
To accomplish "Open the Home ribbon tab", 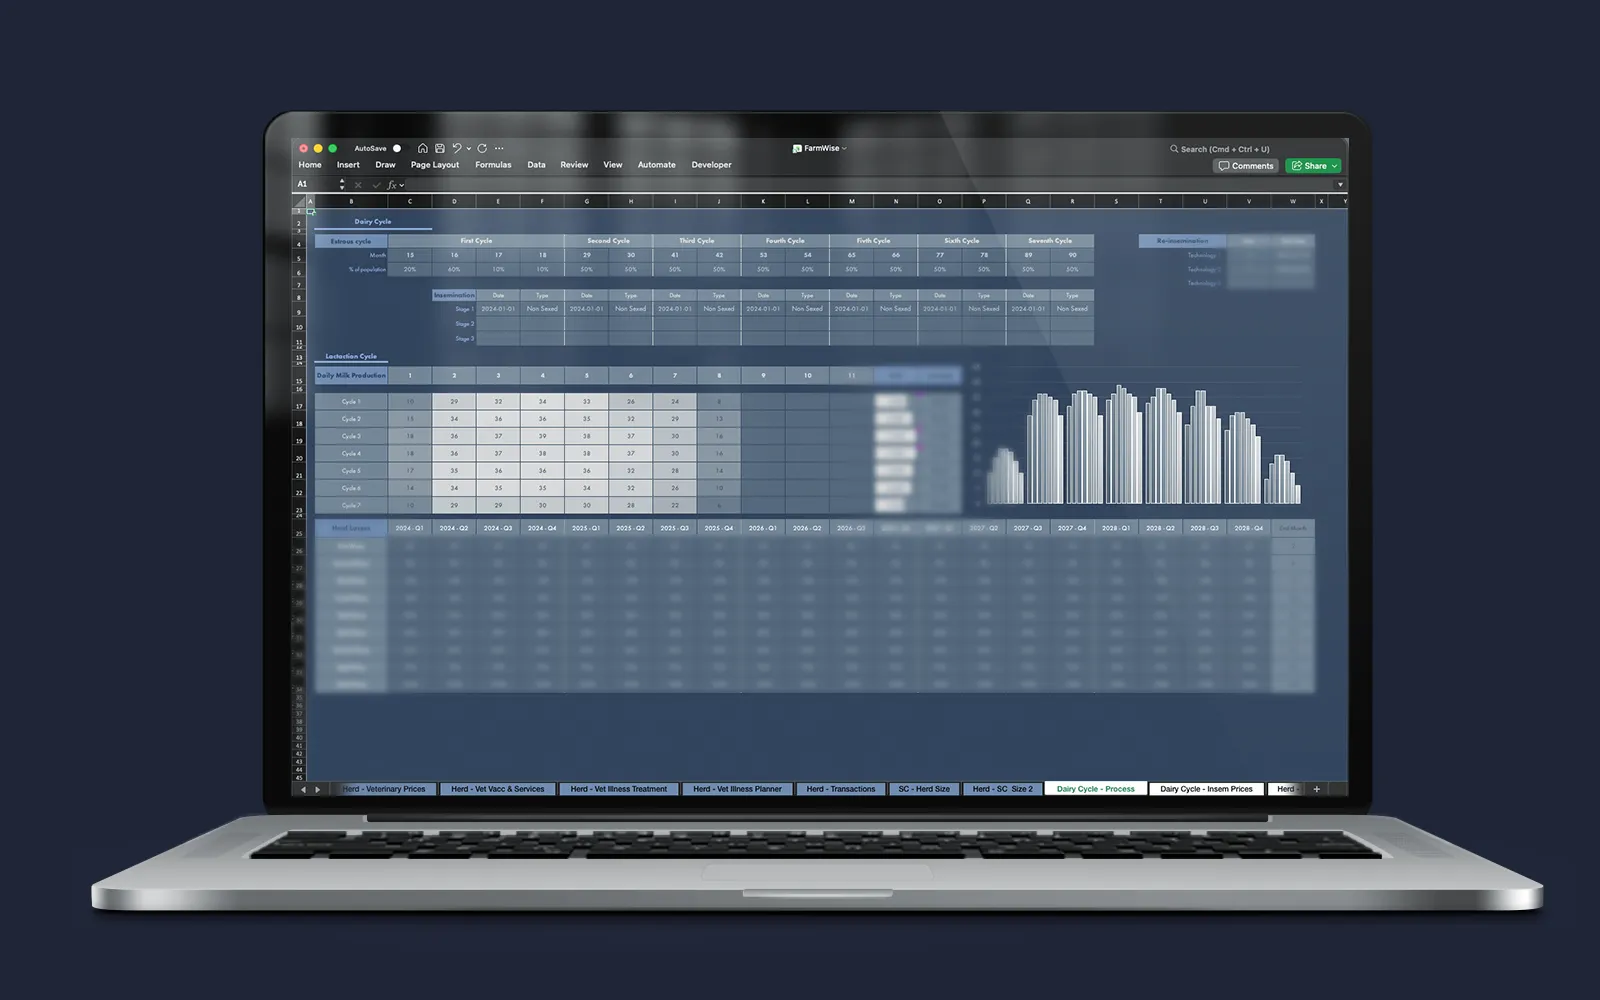I will pos(310,165).
